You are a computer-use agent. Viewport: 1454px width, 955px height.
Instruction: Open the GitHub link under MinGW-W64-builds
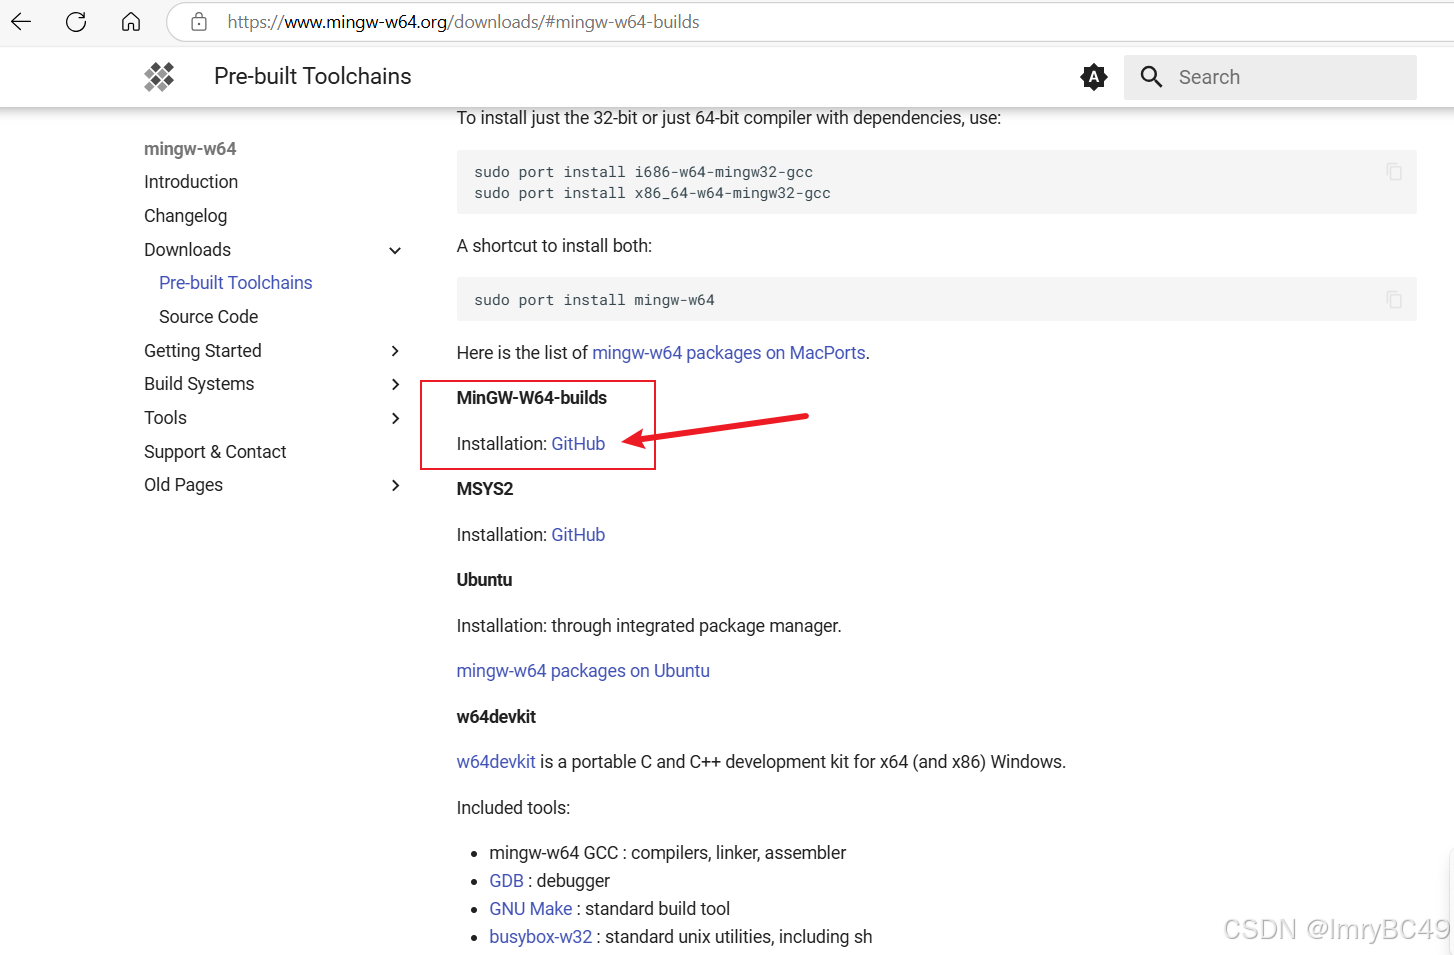coord(578,444)
